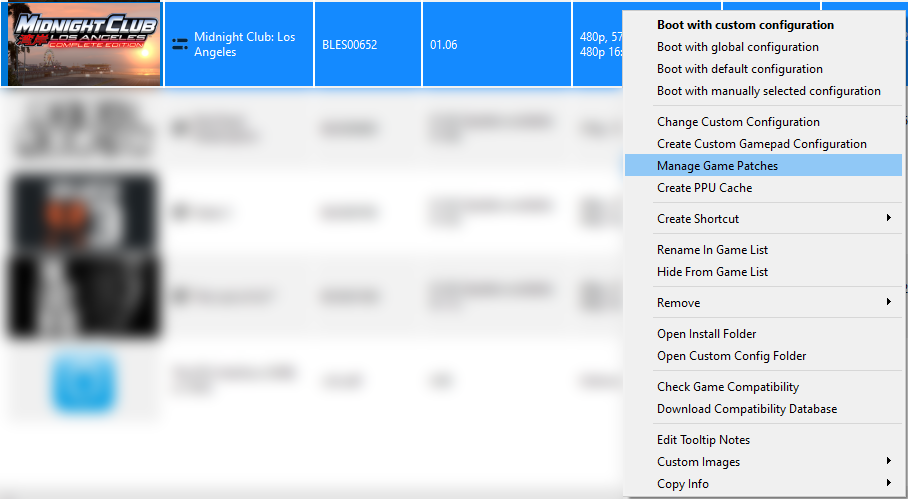Select the Midnight Club Los Angeles cover thumbnail

(x=84, y=44)
